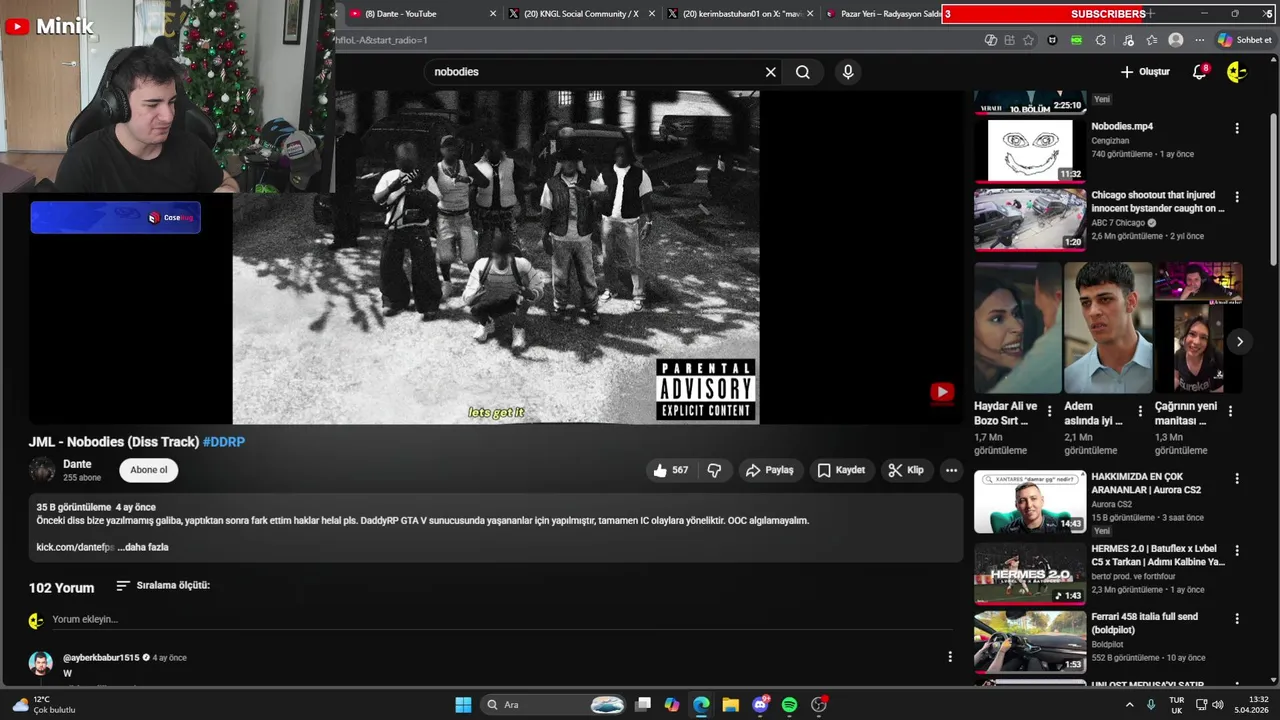Open the browser Extensions puzzle icon
The image size is (1280, 720).
[1101, 40]
